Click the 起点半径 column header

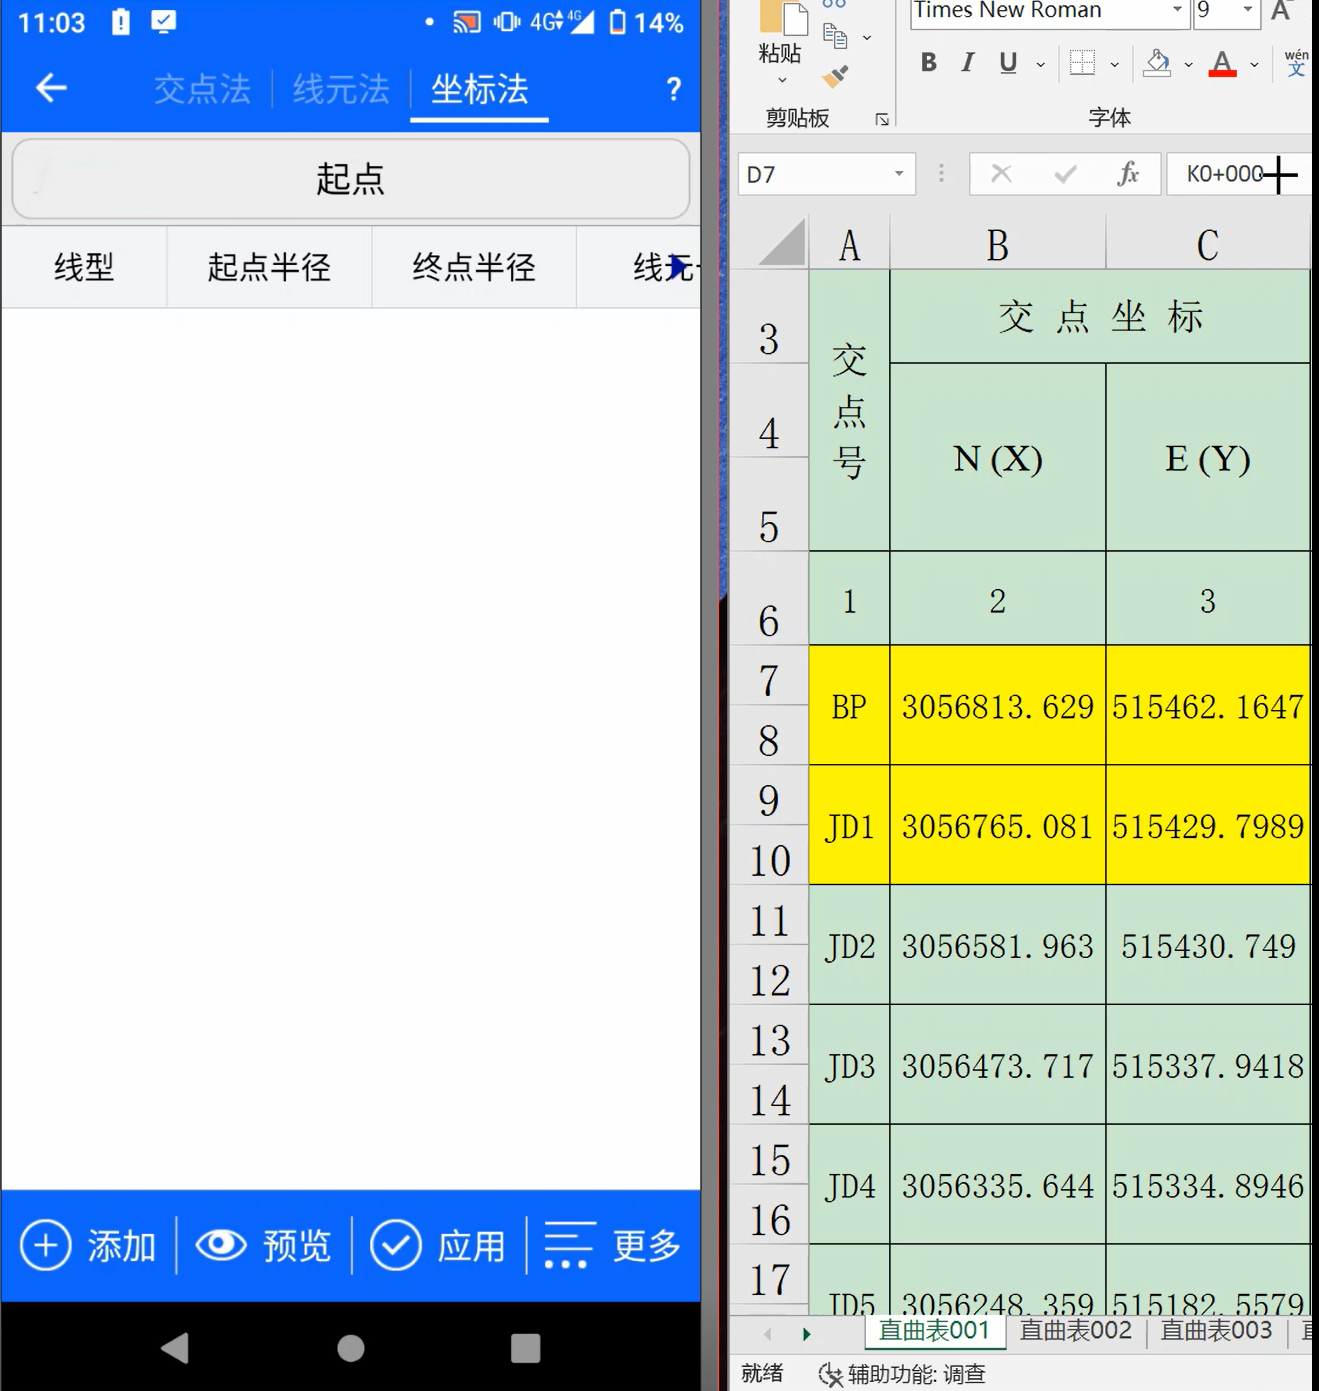click(269, 267)
